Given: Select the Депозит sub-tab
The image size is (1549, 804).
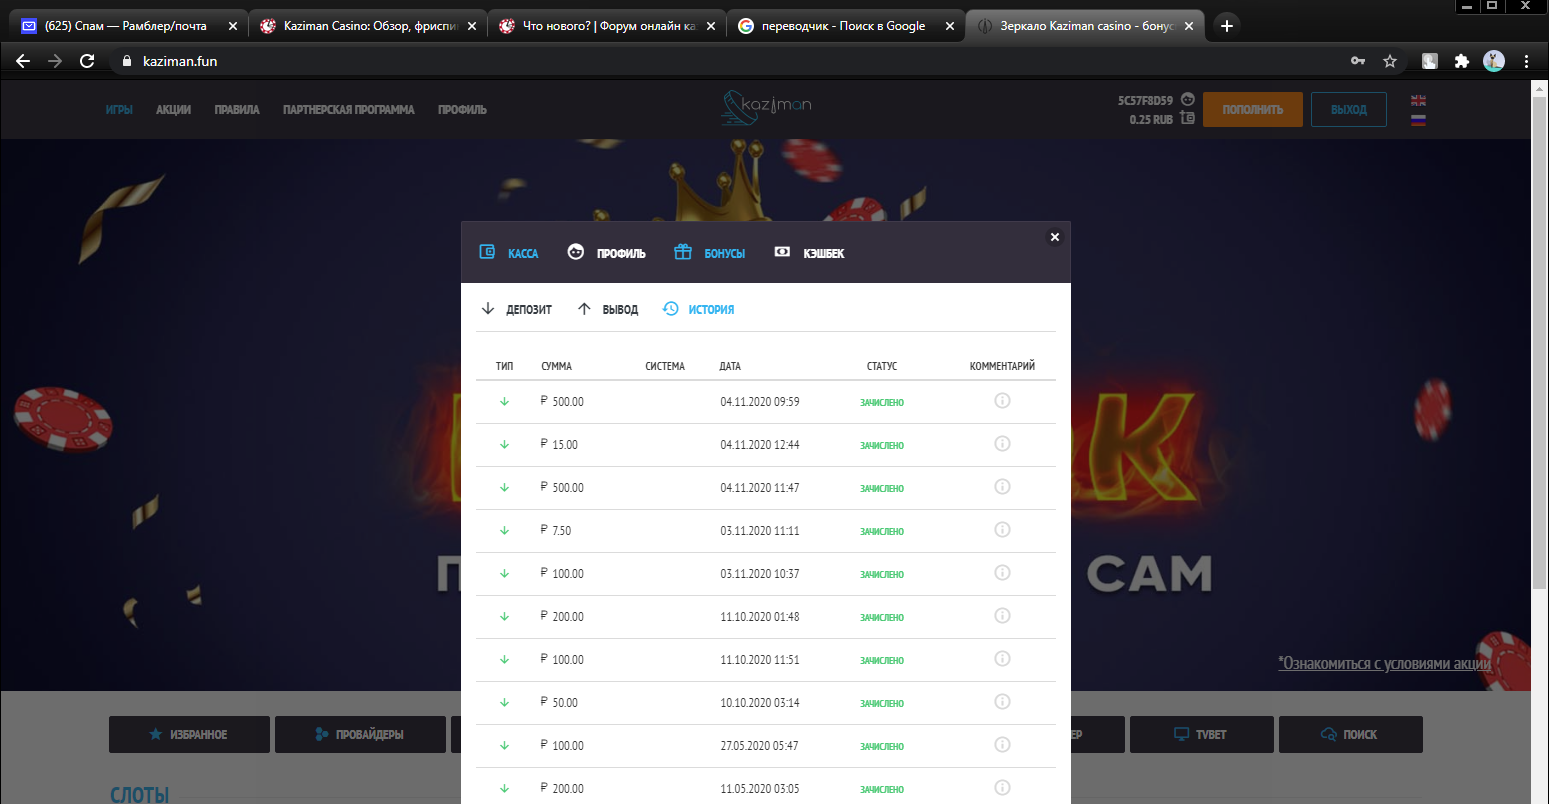Looking at the screenshot, I should (516, 309).
